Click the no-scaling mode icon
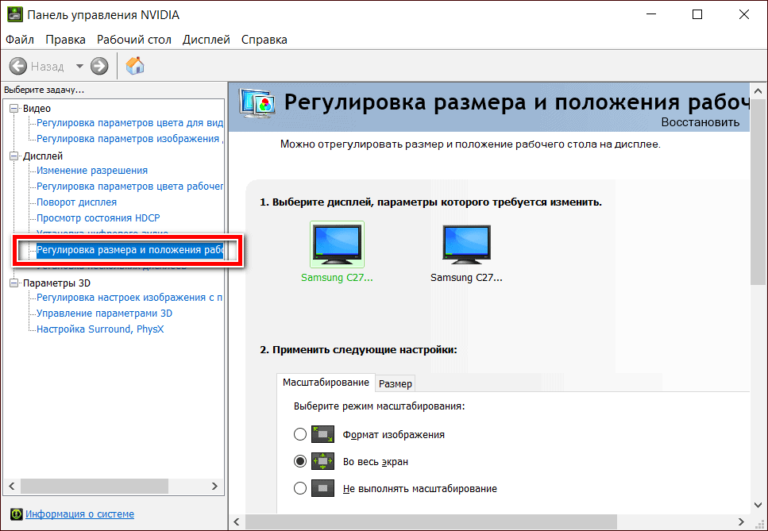The width and height of the screenshot is (768, 531). [x=323, y=488]
